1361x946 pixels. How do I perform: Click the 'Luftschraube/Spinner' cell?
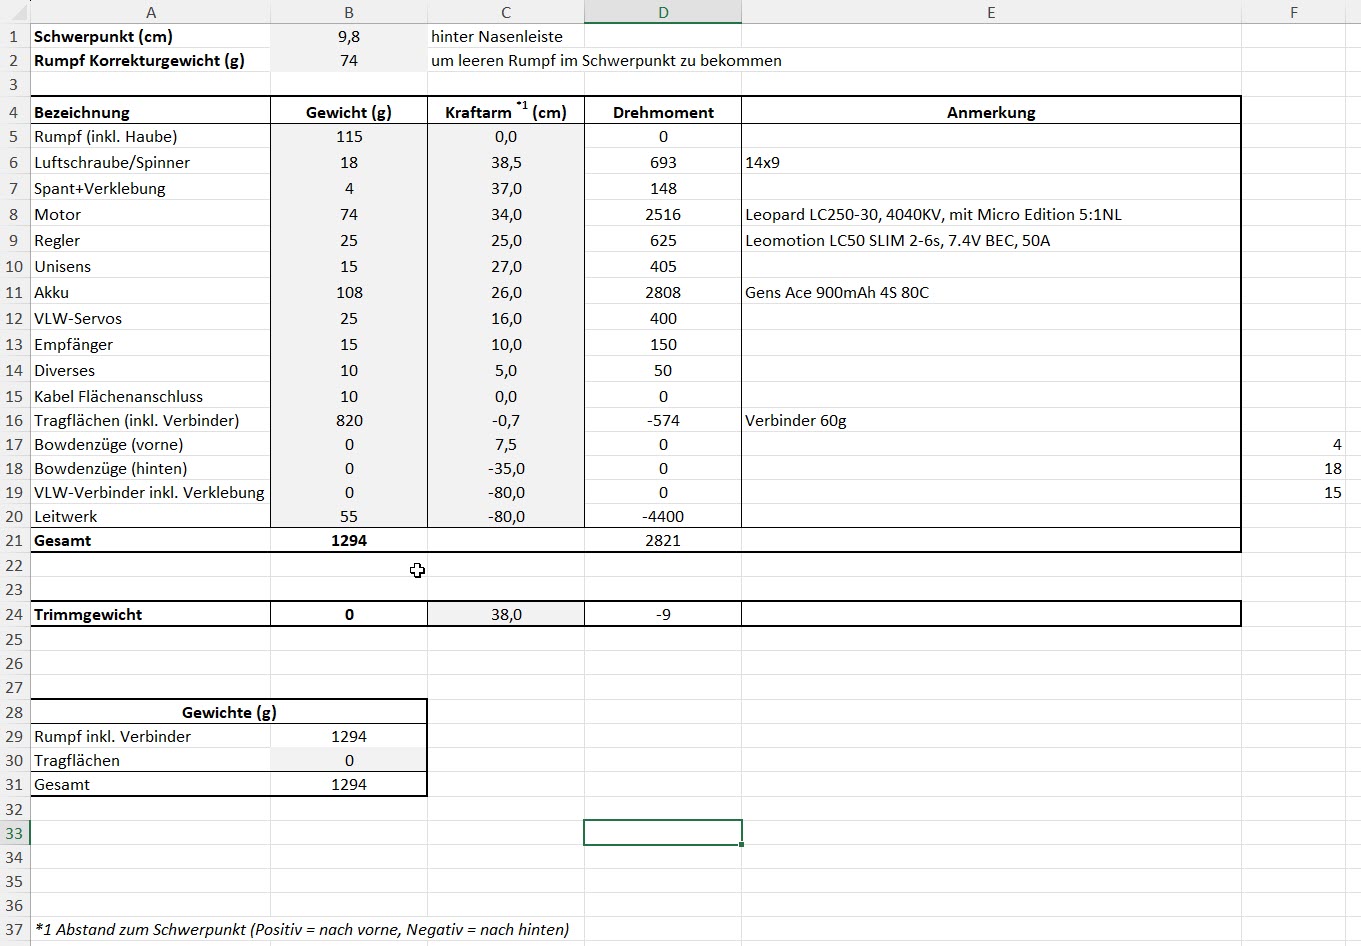150,162
